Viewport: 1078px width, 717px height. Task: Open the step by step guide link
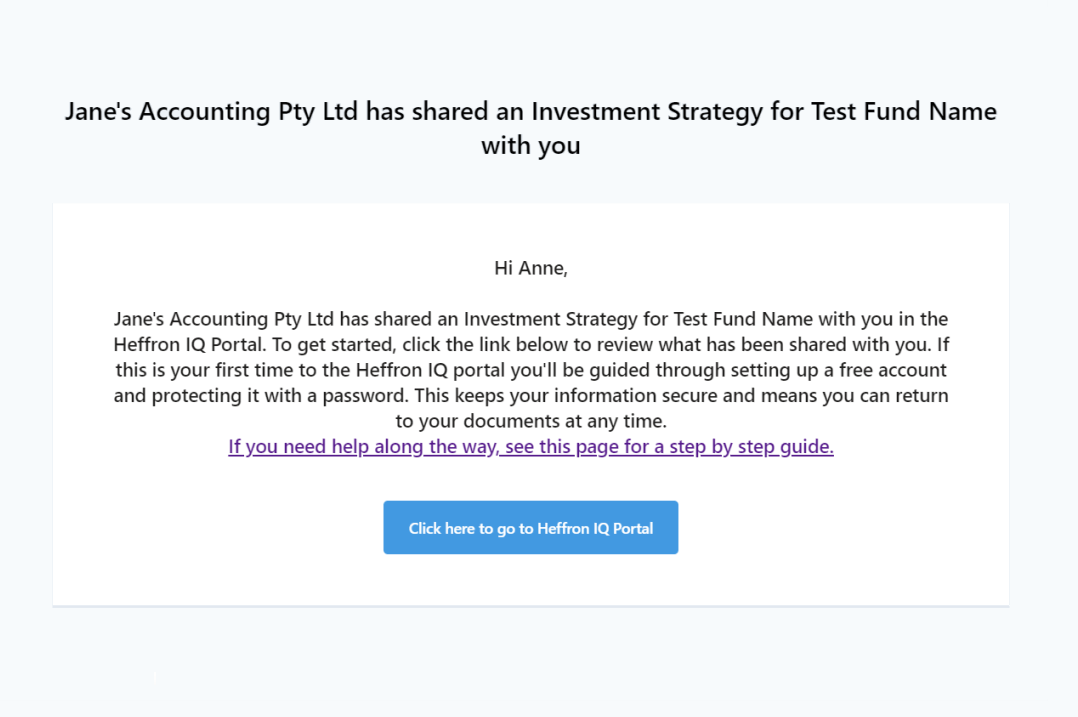pos(531,447)
